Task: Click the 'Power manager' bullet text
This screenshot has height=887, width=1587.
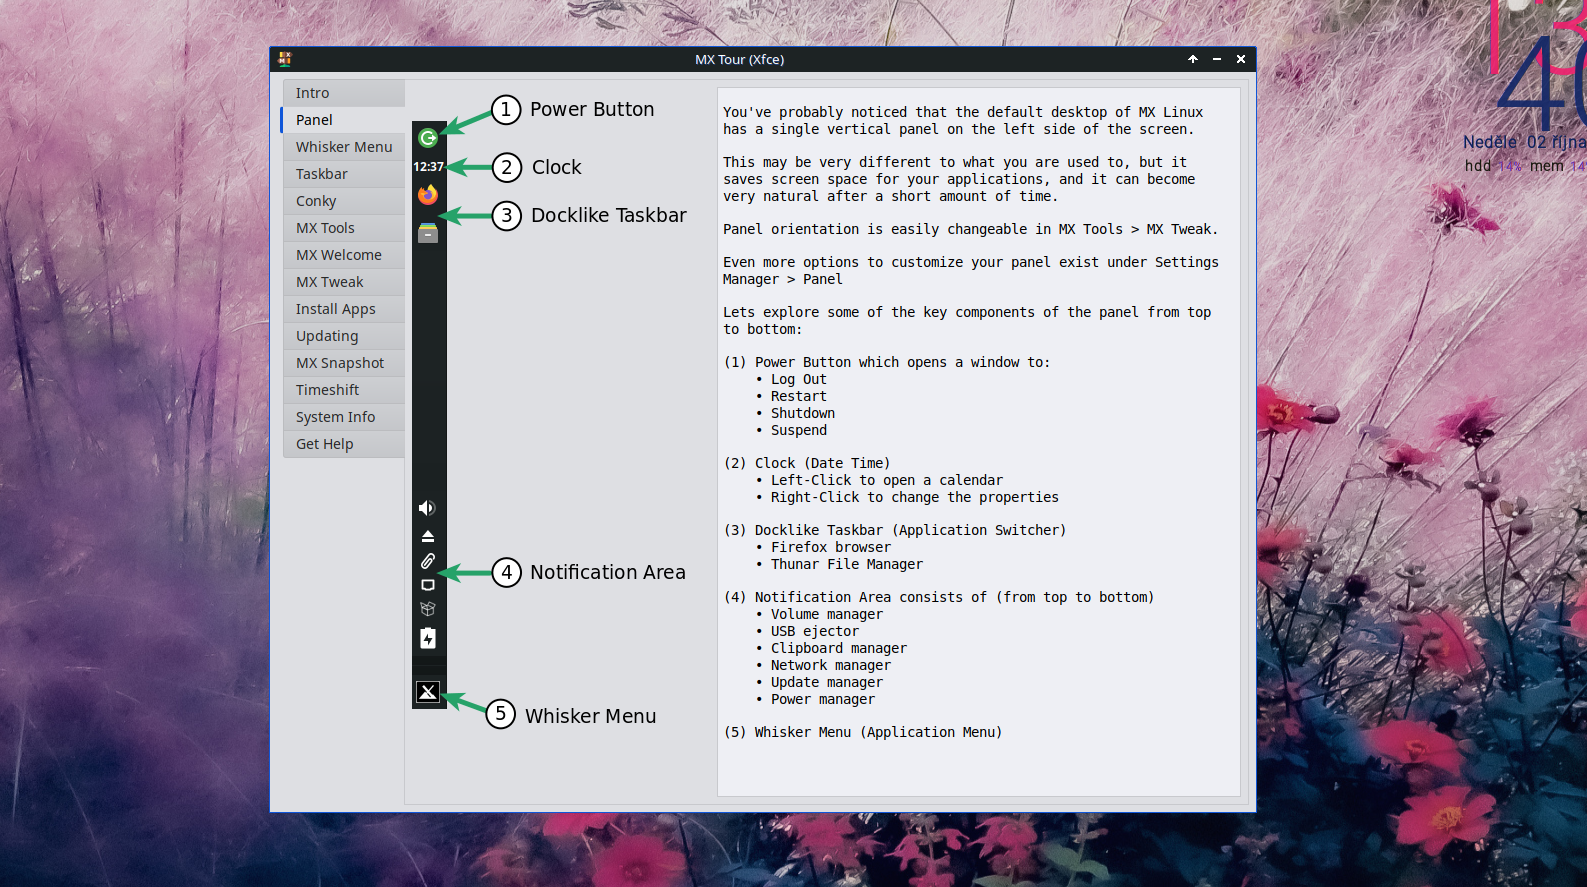Action: pyautogui.click(x=823, y=699)
